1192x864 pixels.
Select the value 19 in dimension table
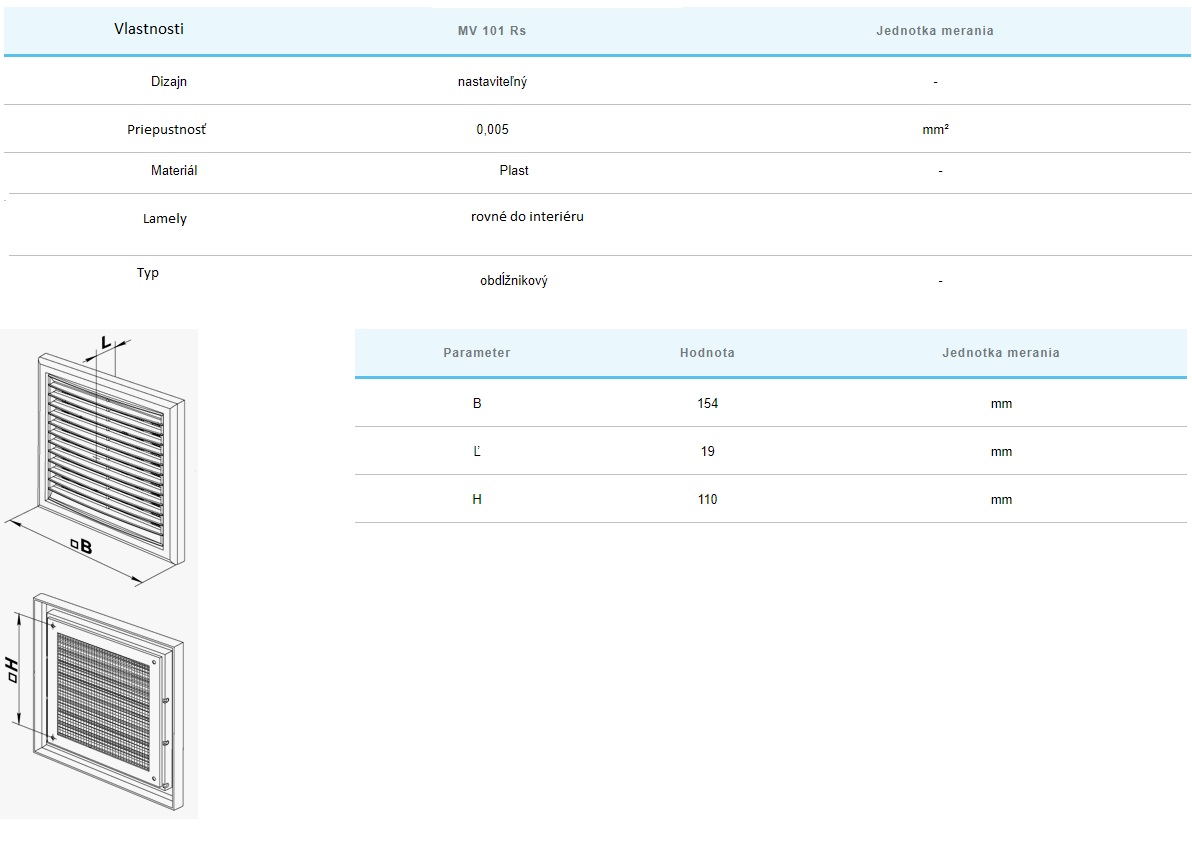pyautogui.click(x=708, y=452)
